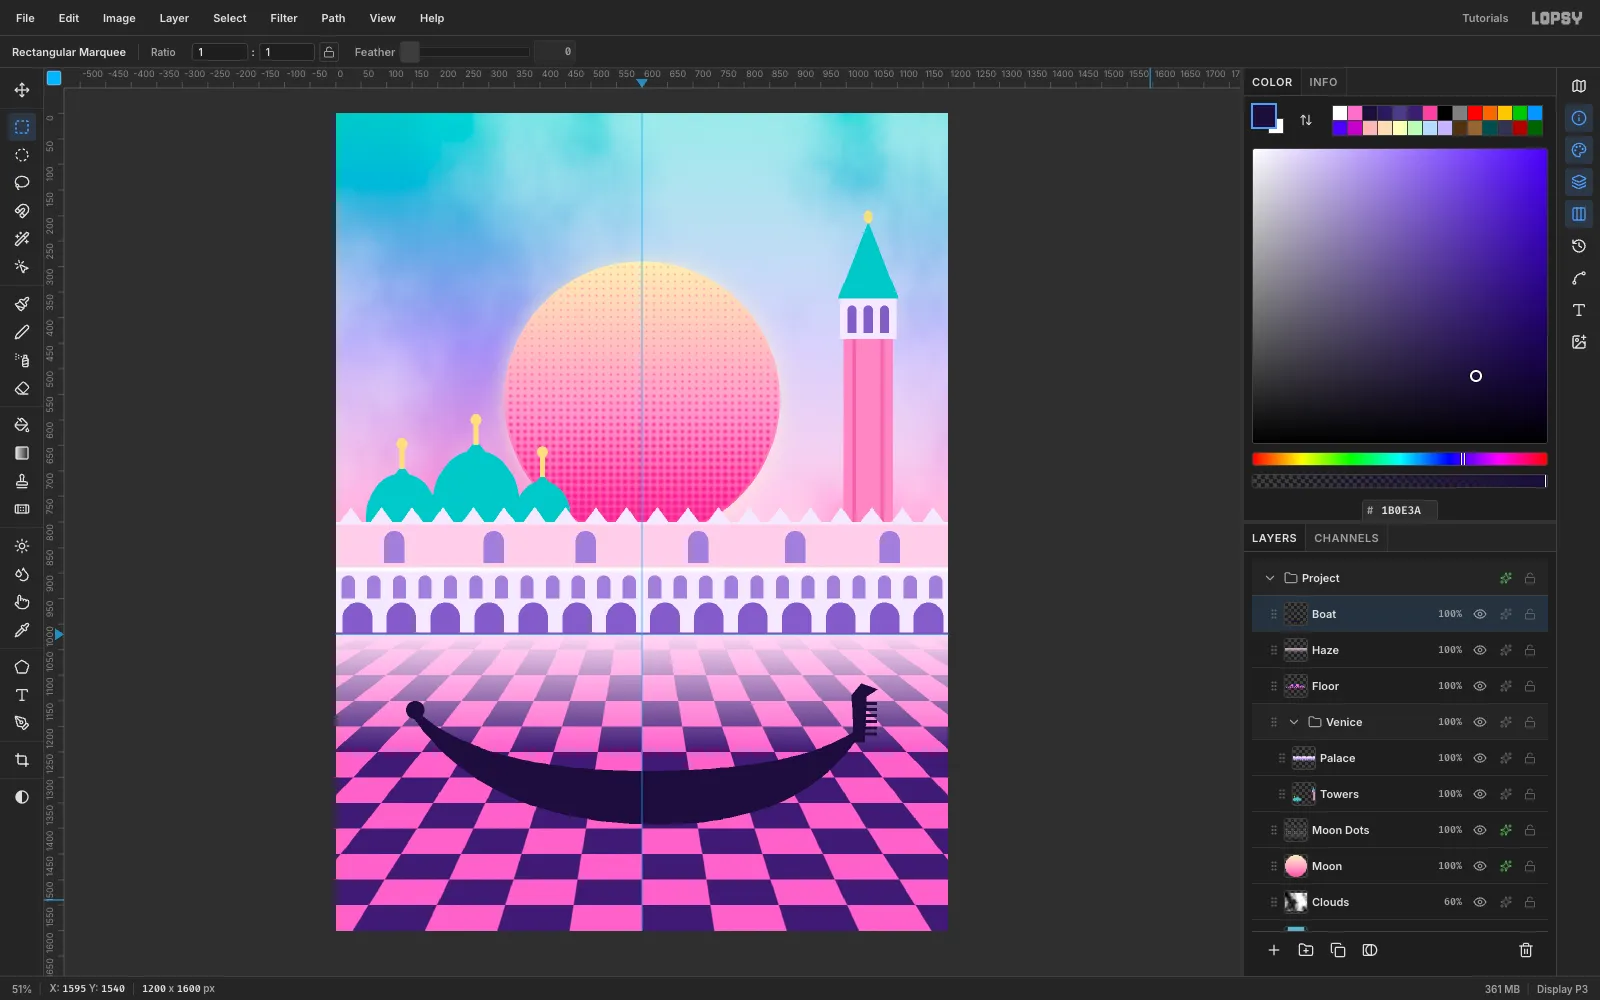Click the foreground color swatch
1600x1000 pixels.
(x=1264, y=116)
